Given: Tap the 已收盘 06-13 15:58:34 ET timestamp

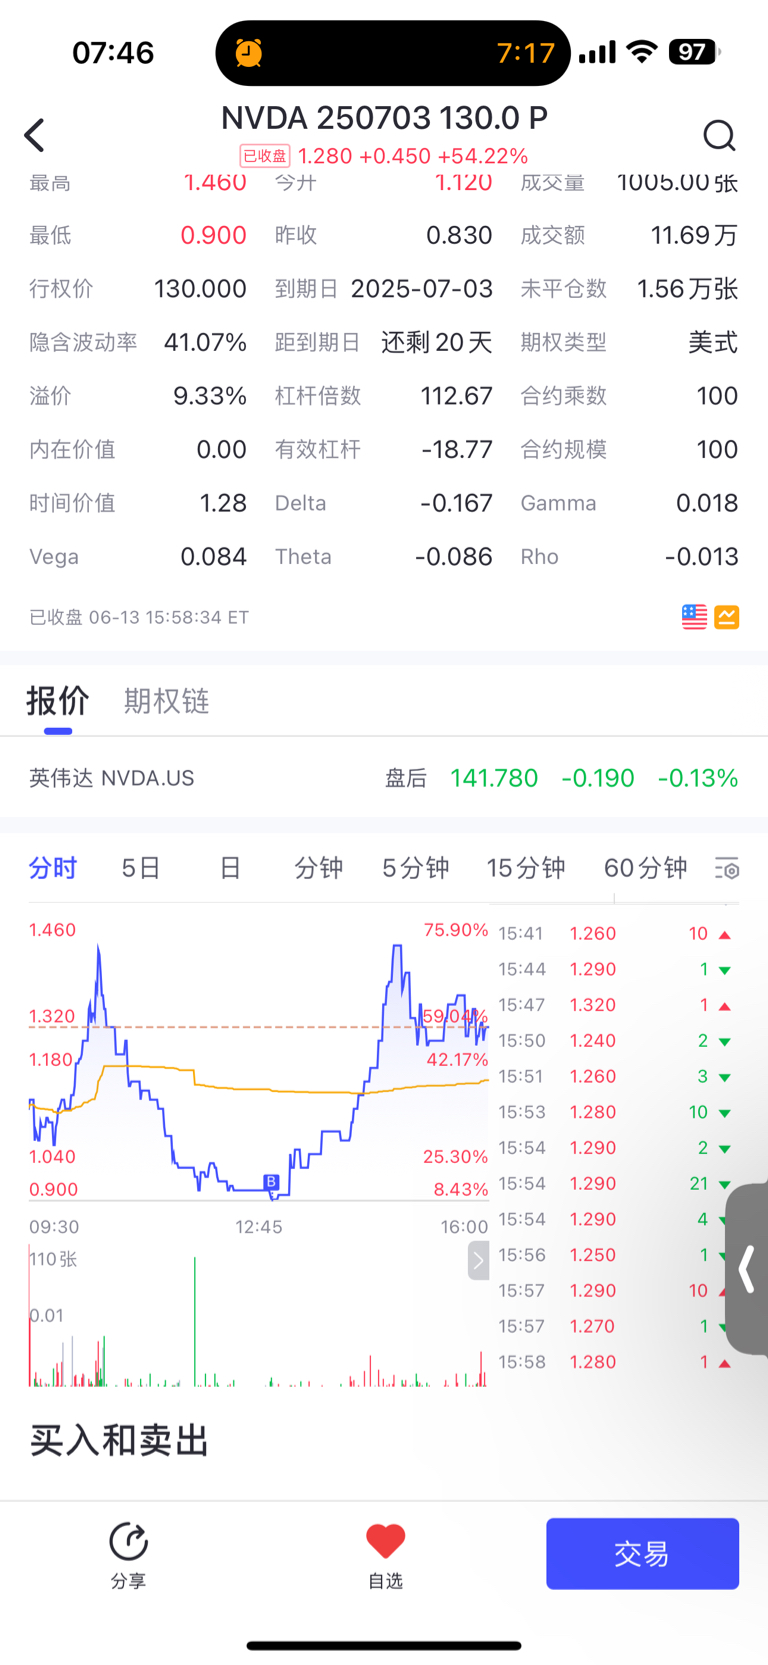Looking at the screenshot, I should click(139, 617).
